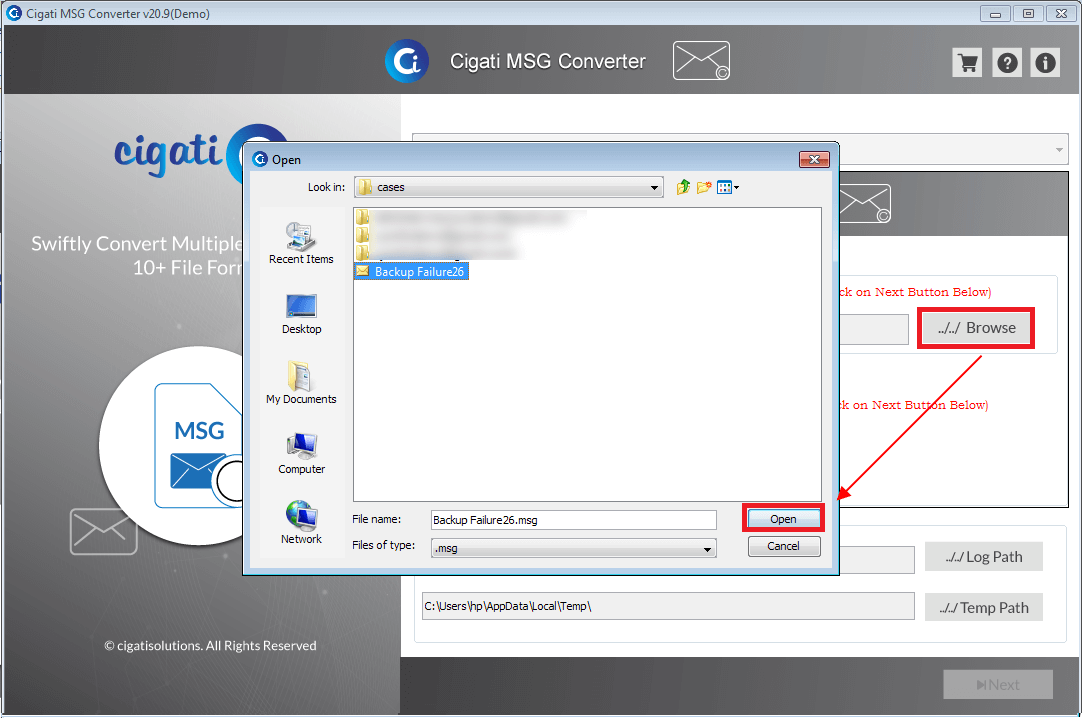Click the Browse button
This screenshot has height=718, width=1082.
[976, 328]
